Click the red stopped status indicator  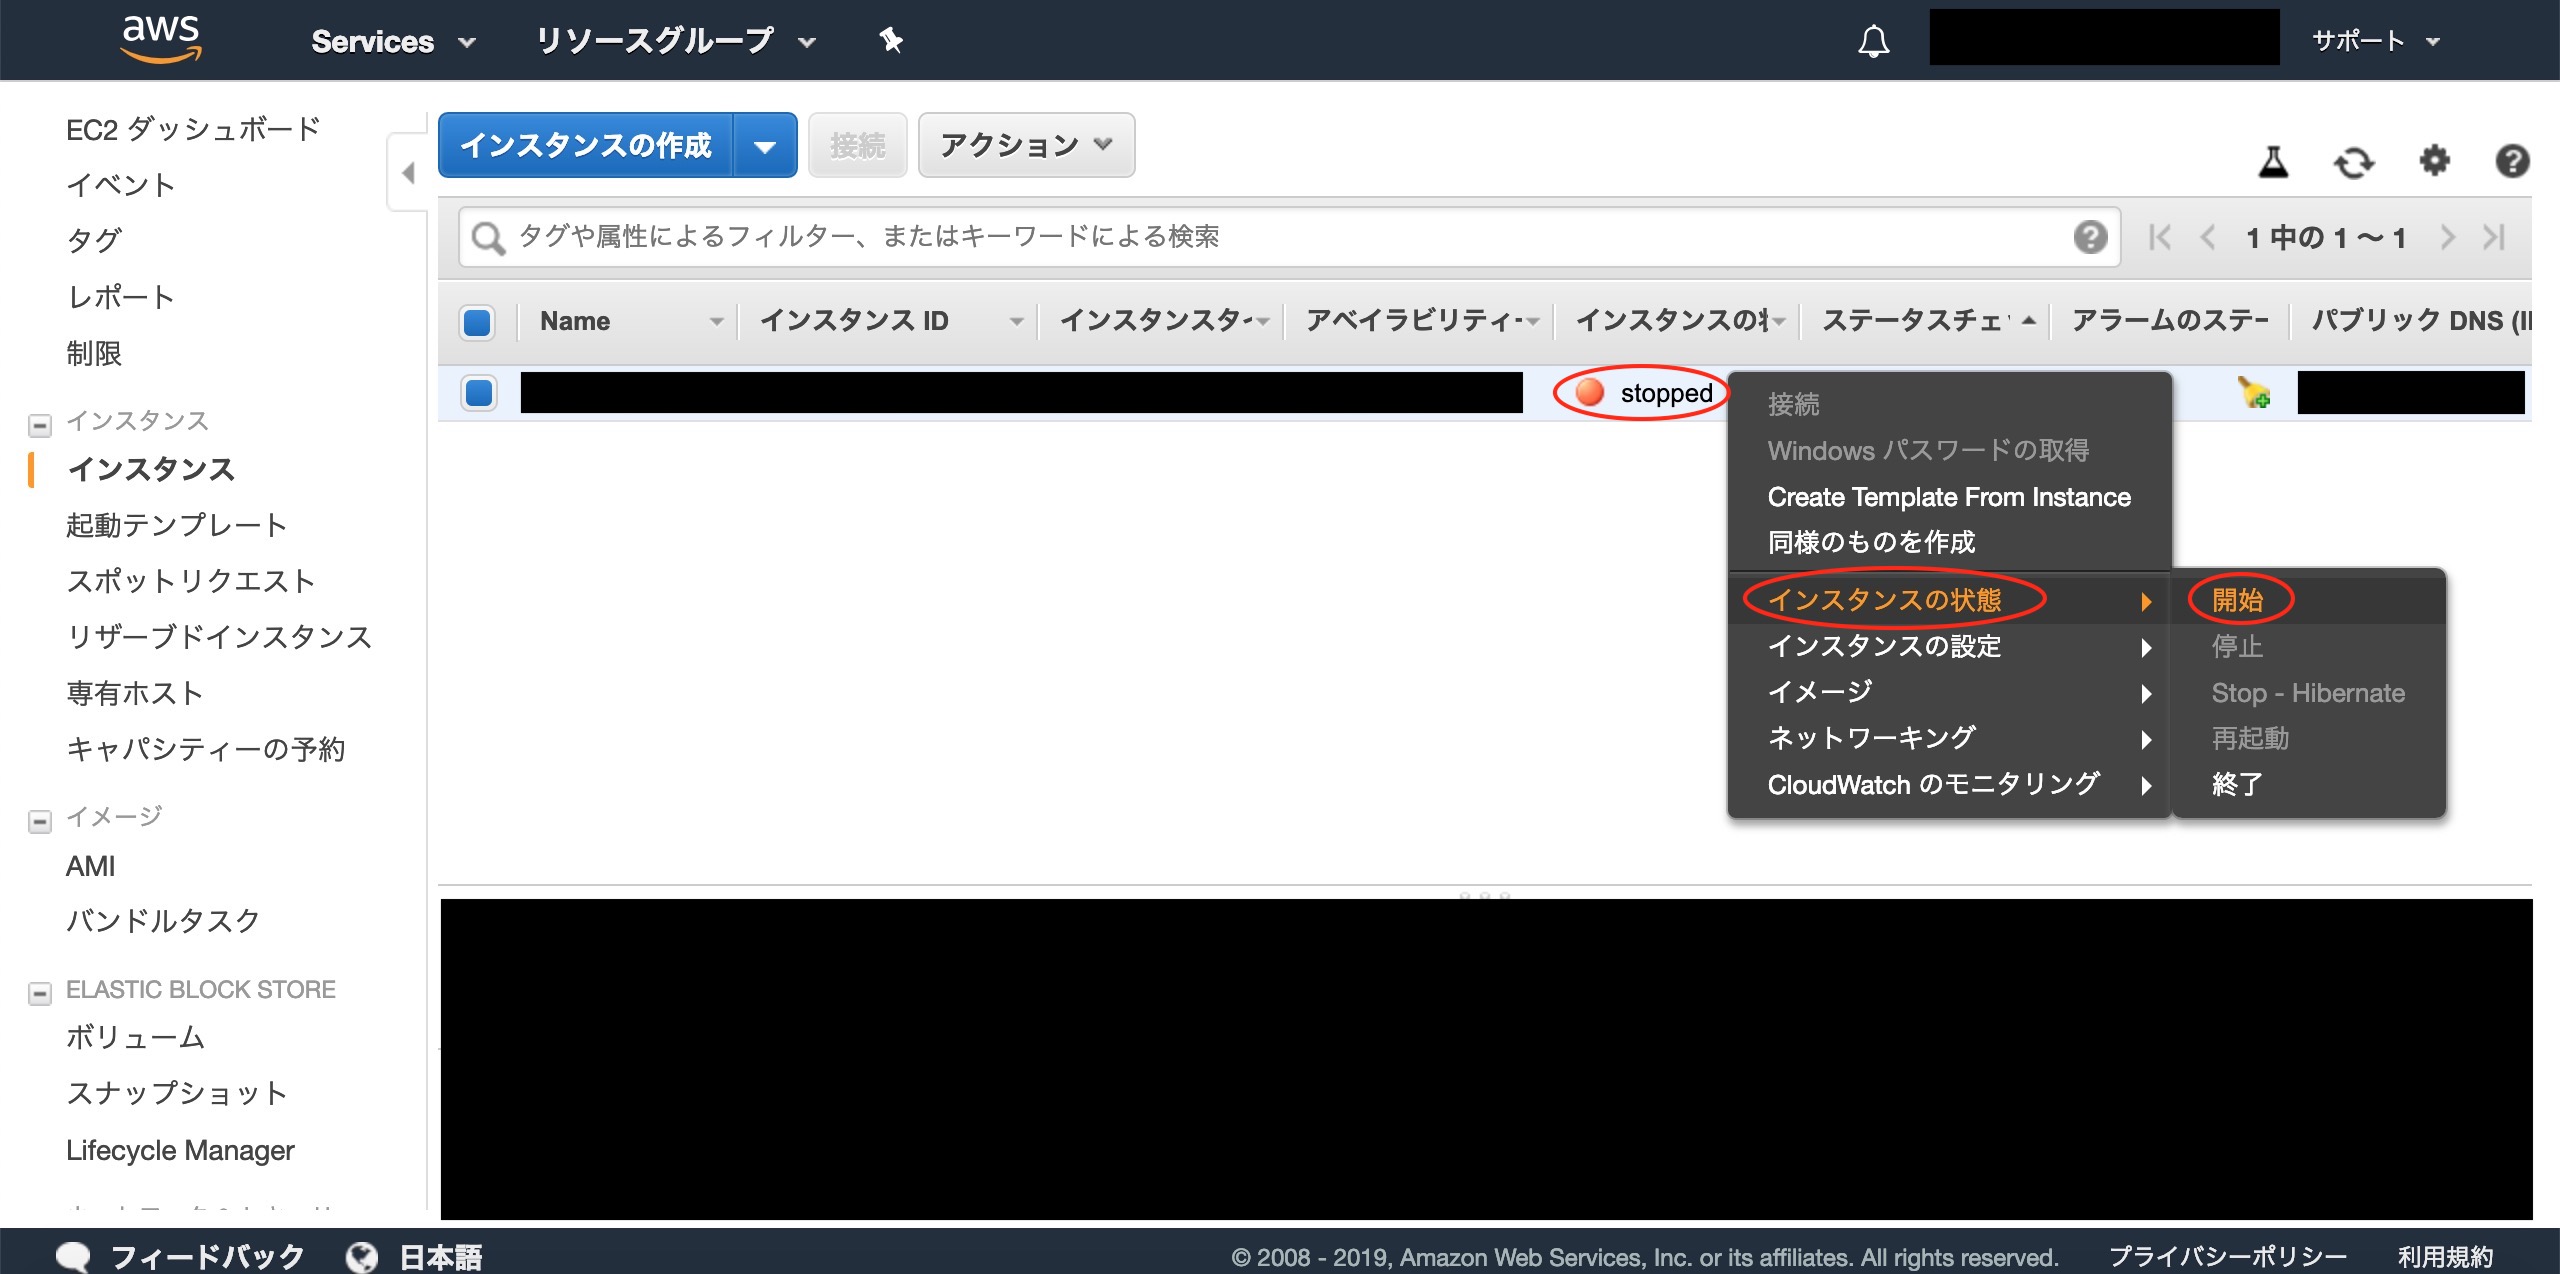pos(1589,392)
